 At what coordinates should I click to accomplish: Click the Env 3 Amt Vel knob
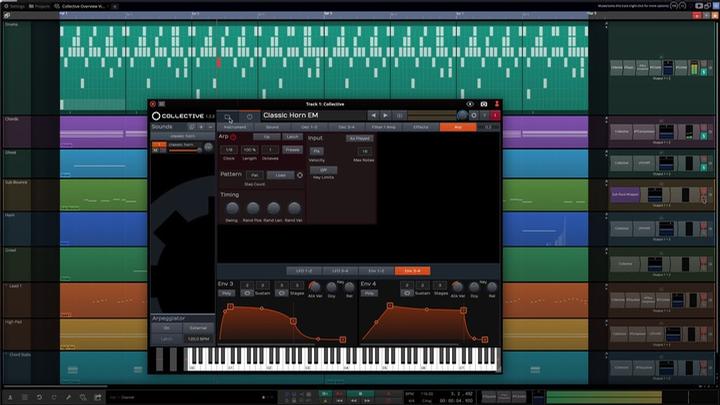[x=315, y=287]
